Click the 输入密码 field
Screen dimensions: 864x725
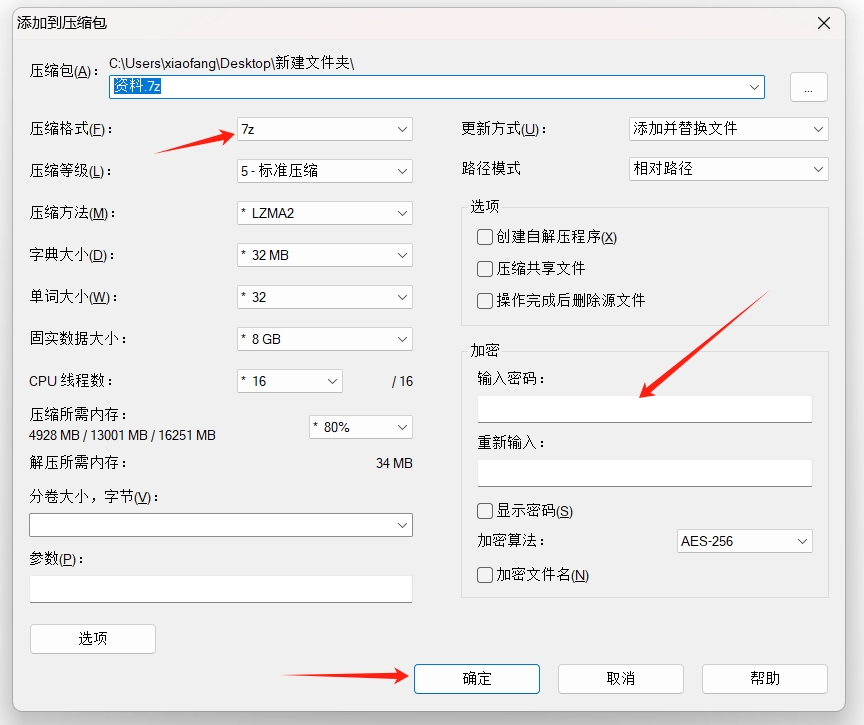click(x=644, y=409)
